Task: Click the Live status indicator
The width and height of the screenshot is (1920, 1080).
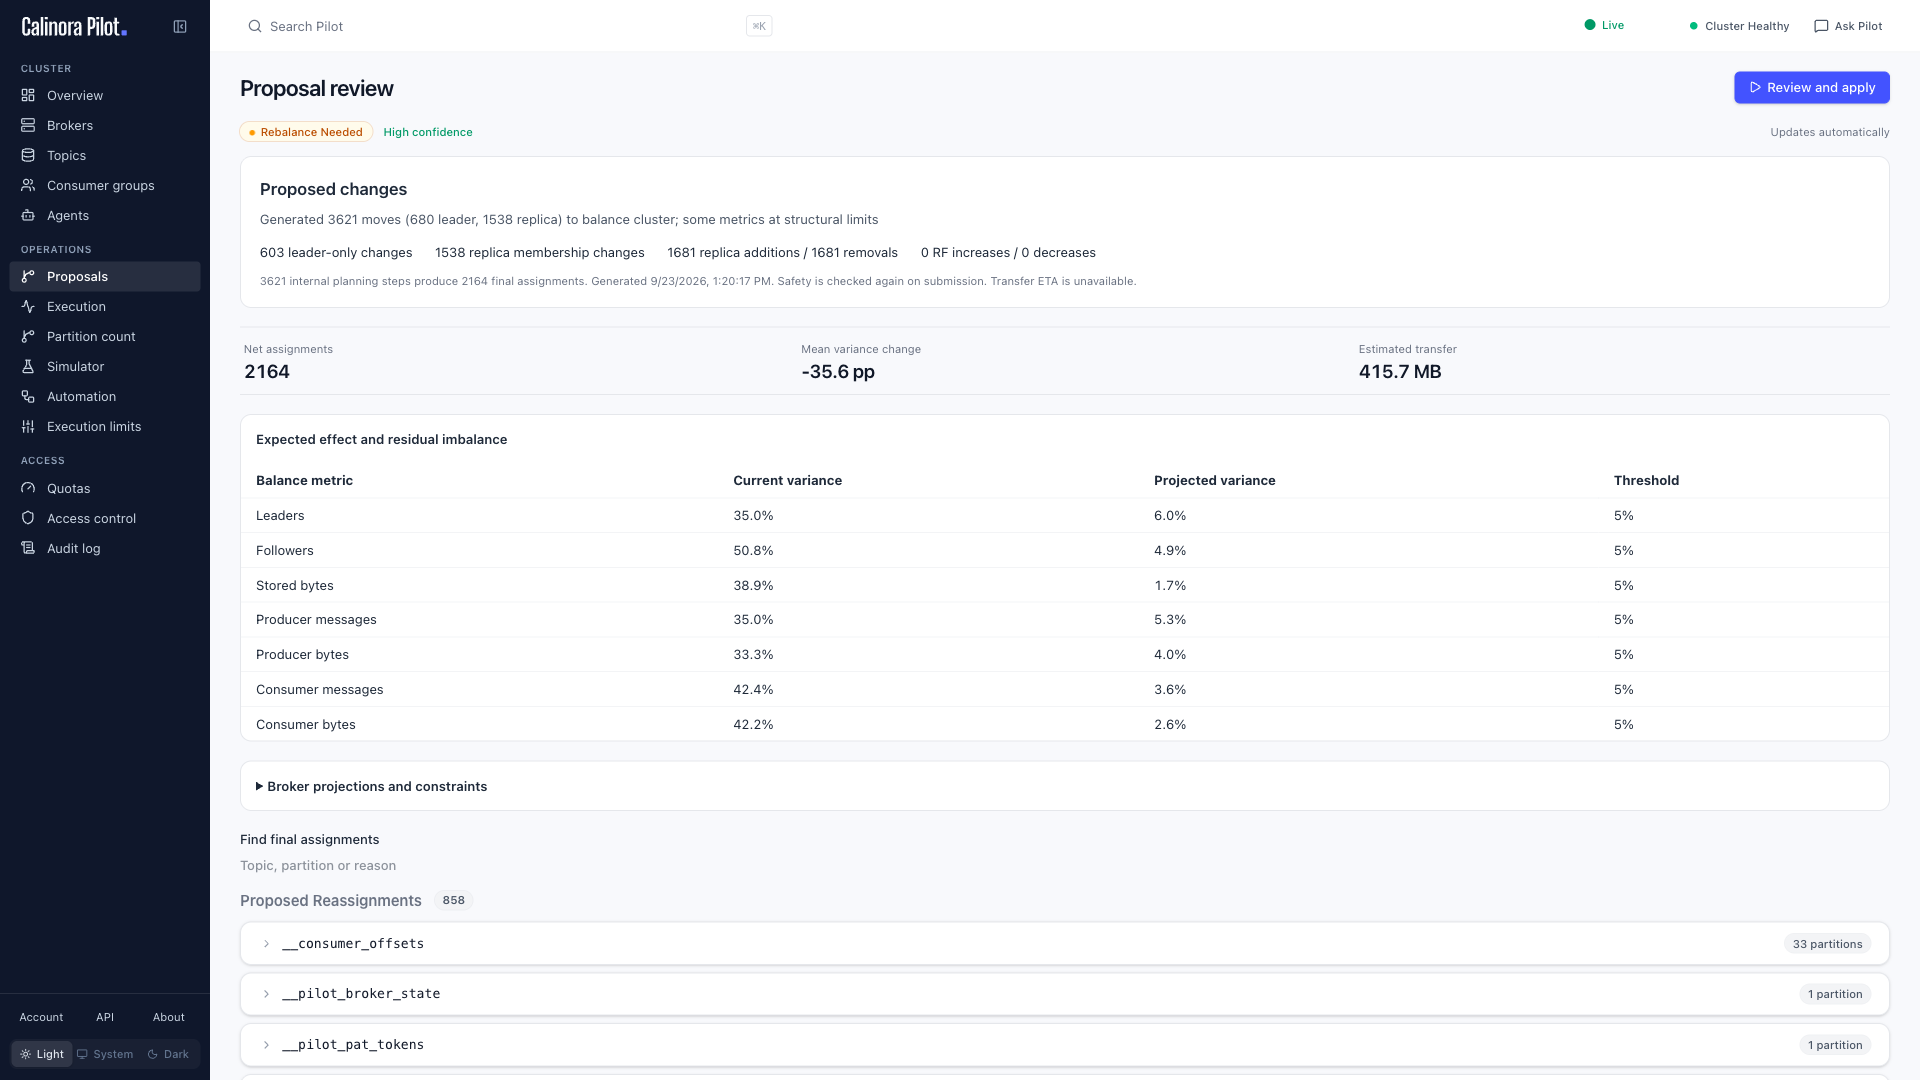Action: click(1605, 25)
